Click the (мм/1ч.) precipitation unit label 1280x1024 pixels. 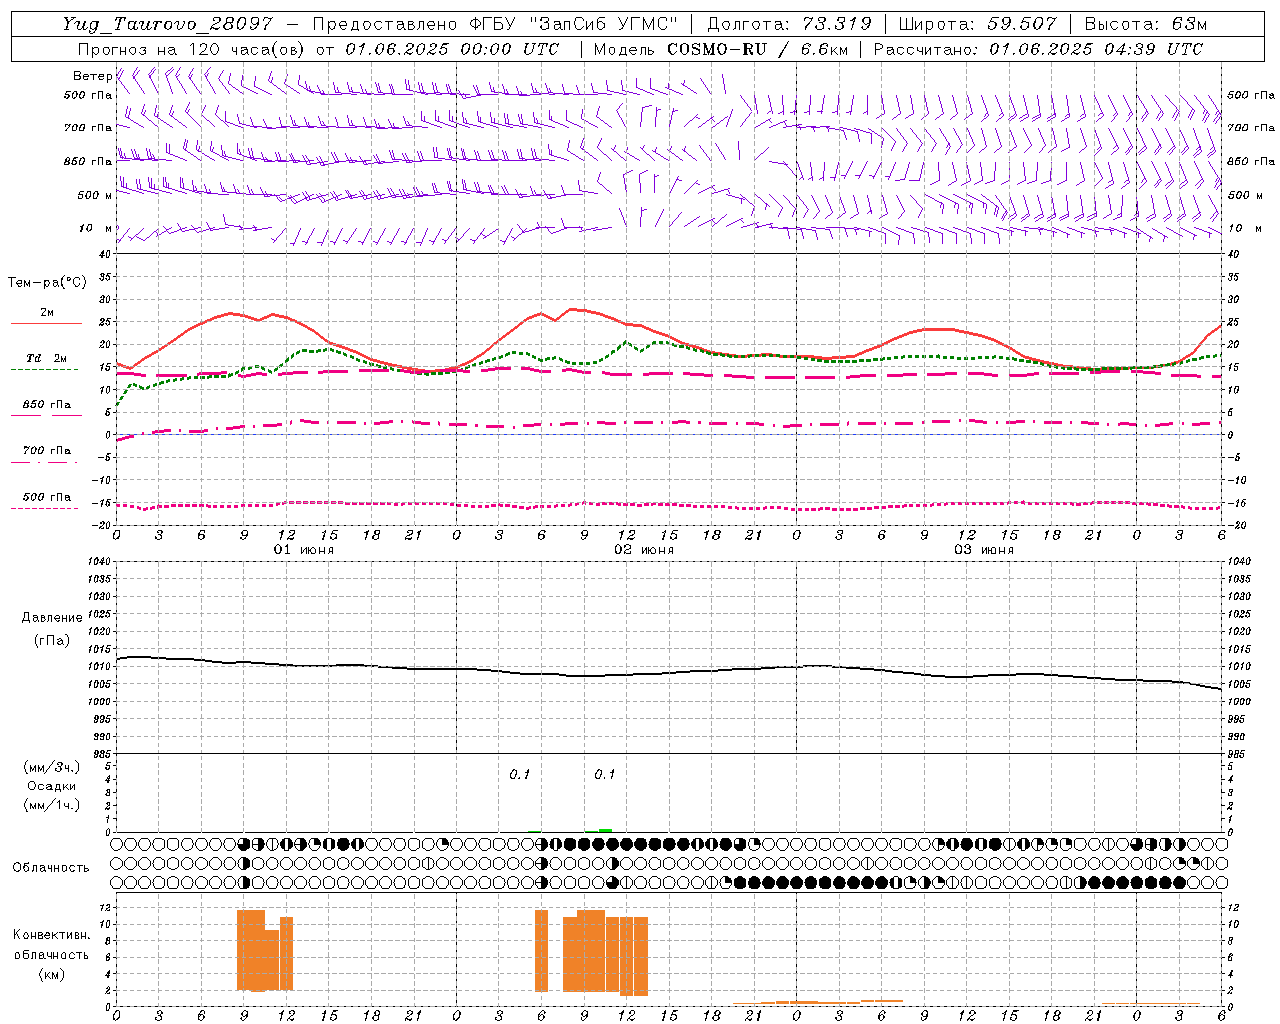tap(52, 805)
